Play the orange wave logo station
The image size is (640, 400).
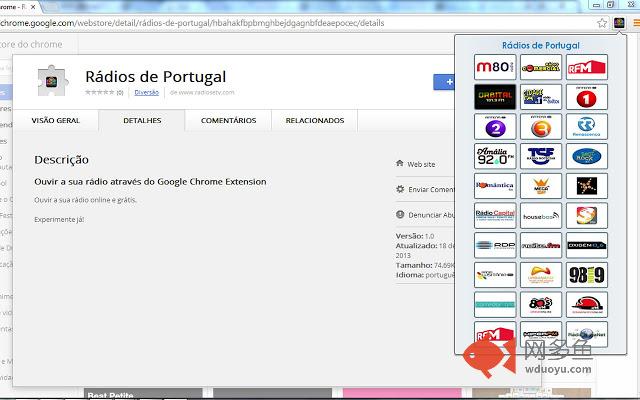[x=541, y=275]
